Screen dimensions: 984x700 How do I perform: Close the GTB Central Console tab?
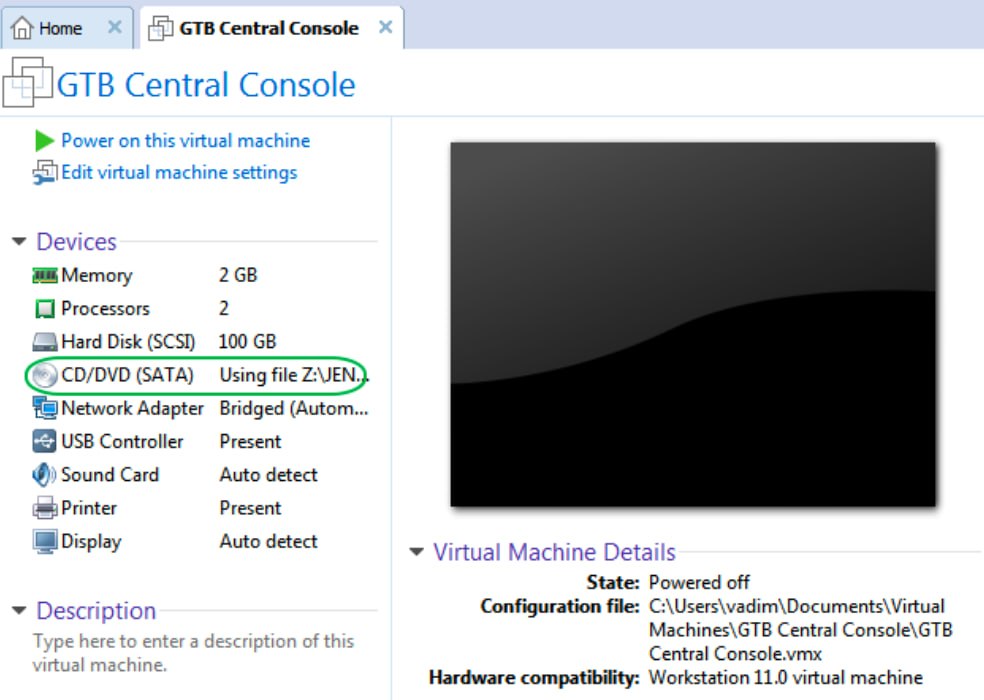(385, 27)
